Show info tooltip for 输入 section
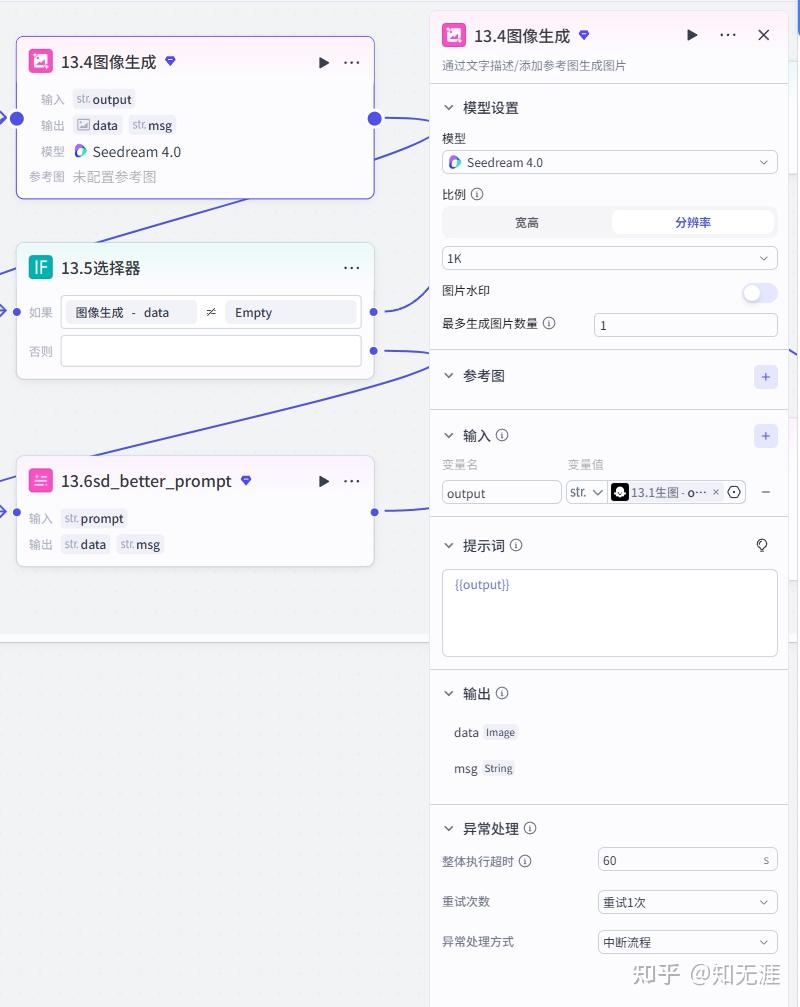This screenshot has height=1007, width=800. [x=502, y=435]
